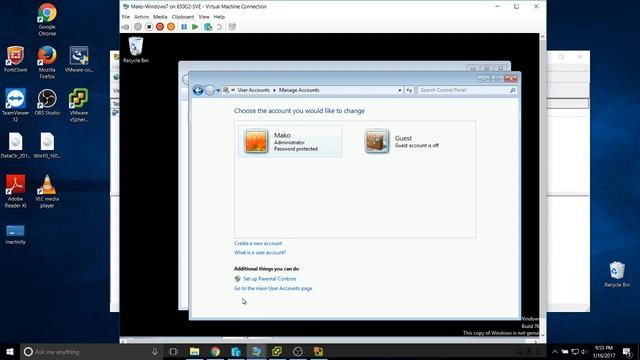Select the Guest account
Image resolution: width=640 pixels, height=360 pixels.
point(402,141)
